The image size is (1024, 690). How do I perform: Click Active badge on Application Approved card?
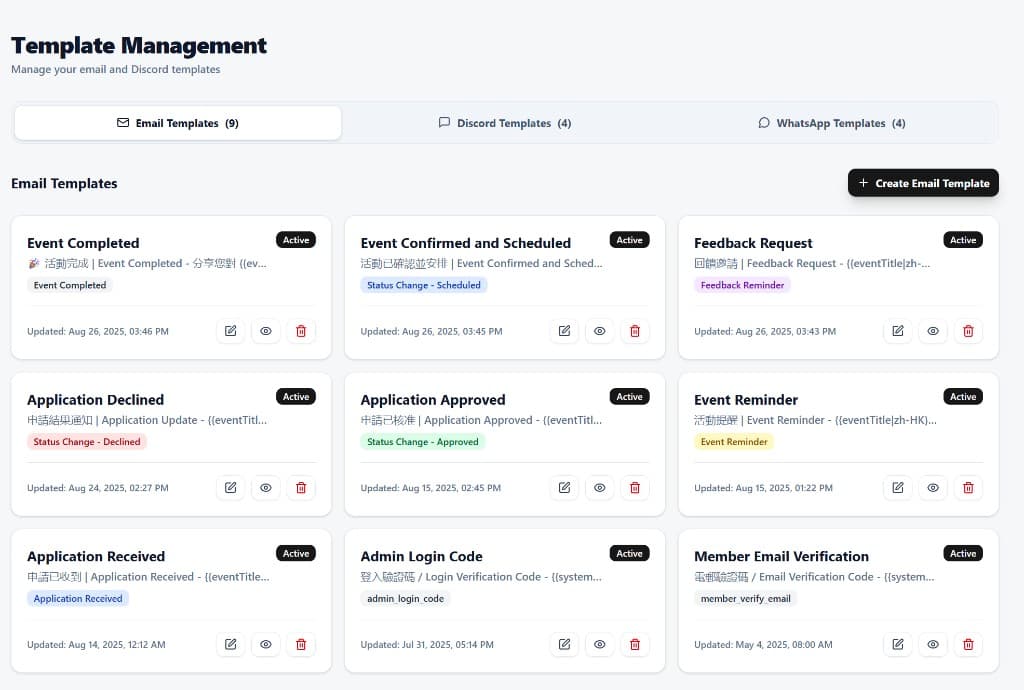point(629,396)
